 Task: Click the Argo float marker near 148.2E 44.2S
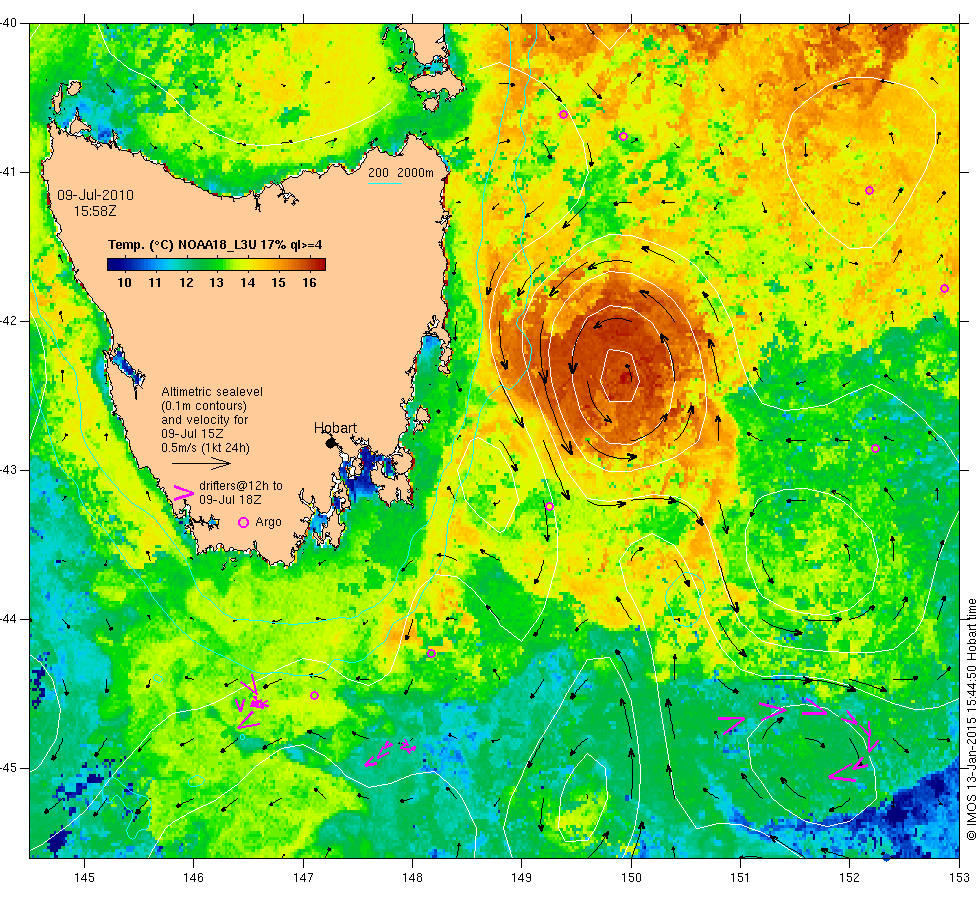[x=431, y=654]
